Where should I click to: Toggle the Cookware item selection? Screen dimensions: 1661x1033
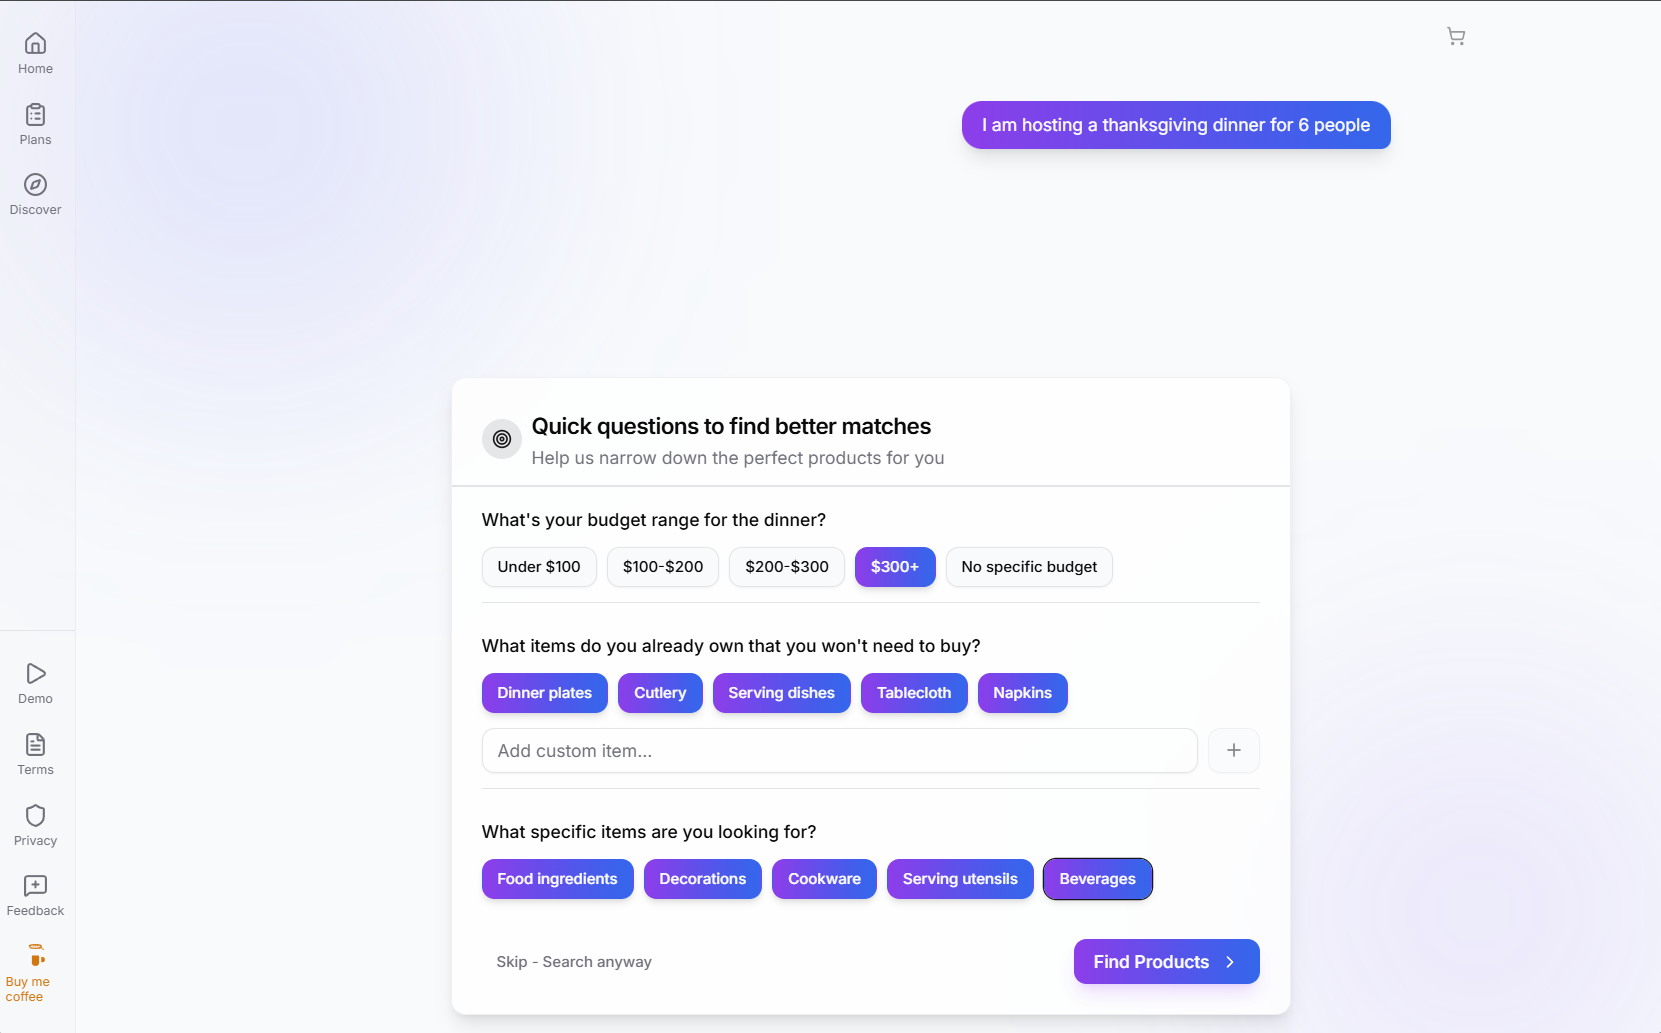[824, 879]
